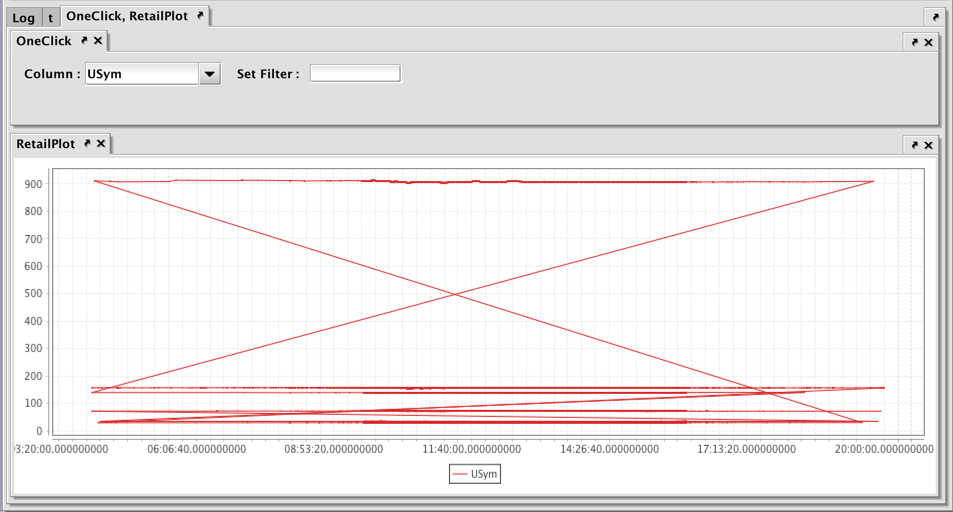This screenshot has width=953, height=512.
Task: Open the t tab
Action: click(x=50, y=18)
